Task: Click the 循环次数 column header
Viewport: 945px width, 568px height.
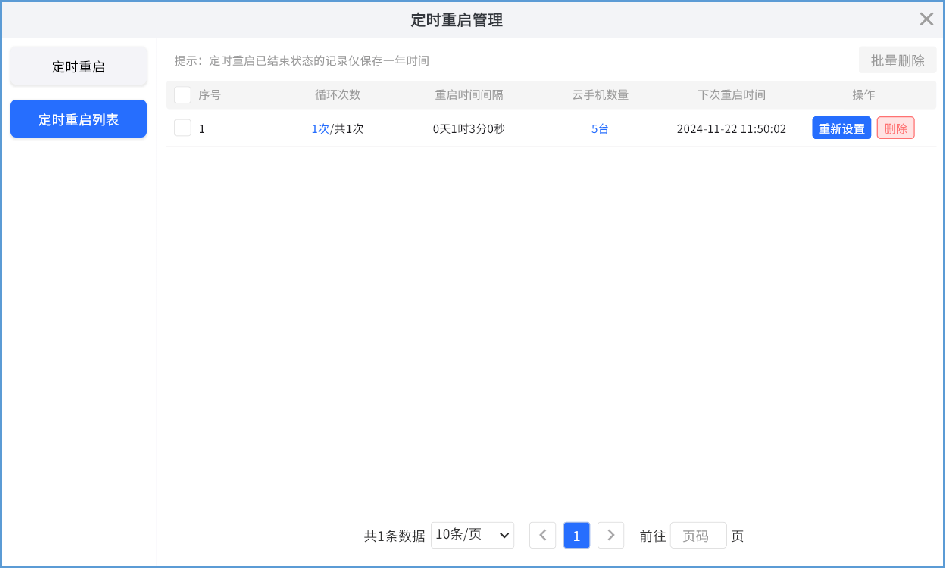Action: click(x=337, y=95)
